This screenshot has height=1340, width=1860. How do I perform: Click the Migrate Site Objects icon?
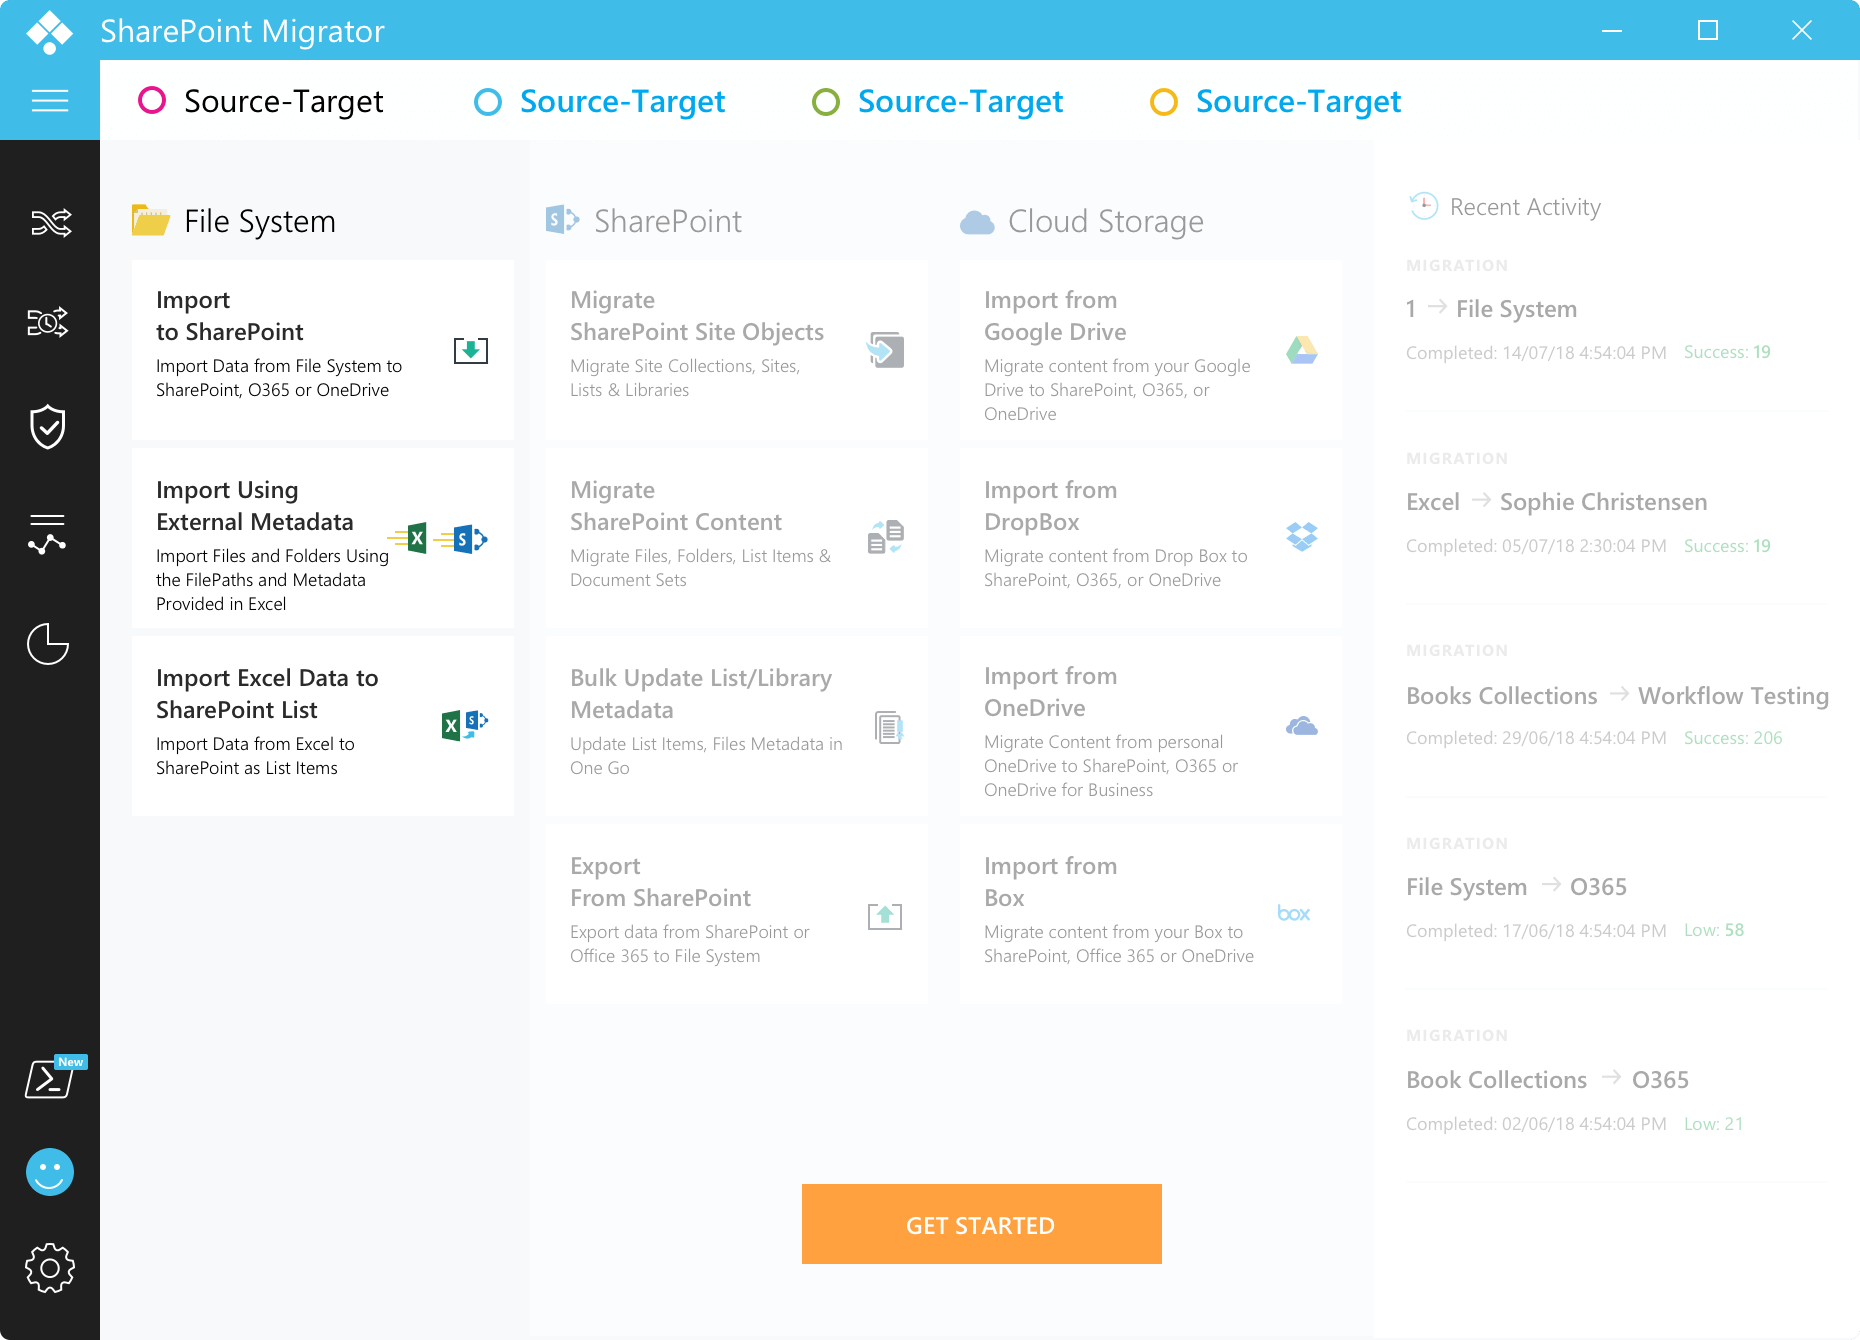click(885, 350)
